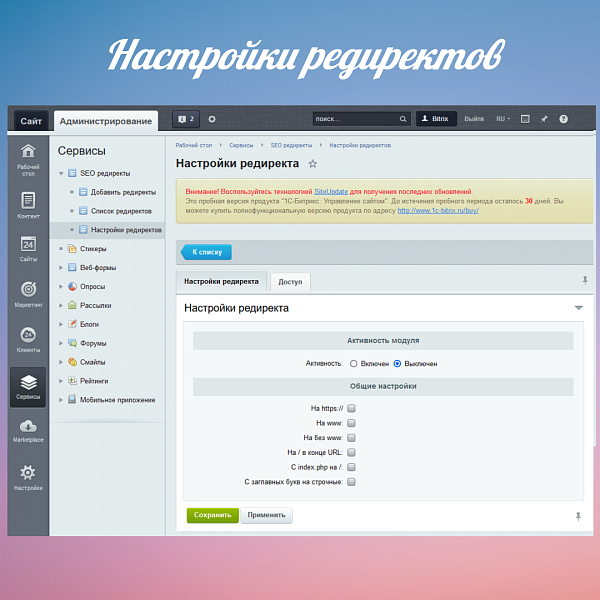Open the Marketplace sidebar icon

[28, 430]
